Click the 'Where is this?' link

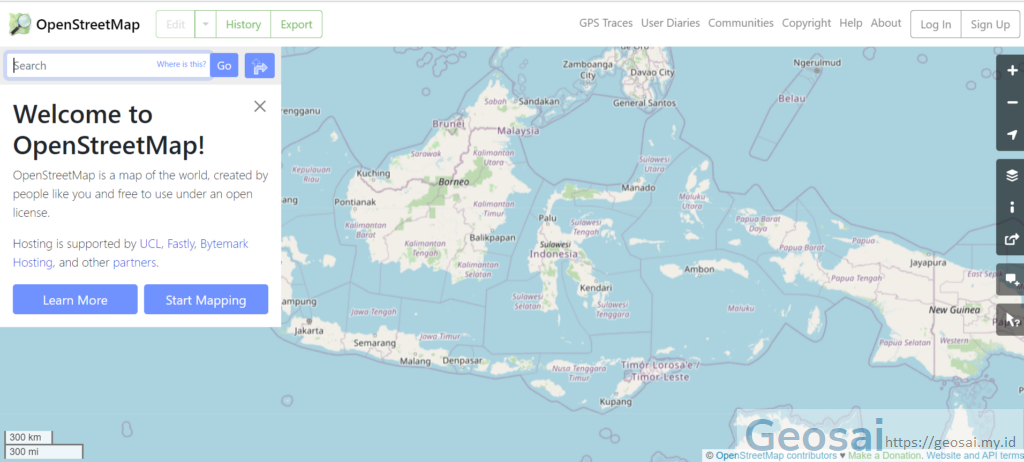pyautogui.click(x=181, y=64)
